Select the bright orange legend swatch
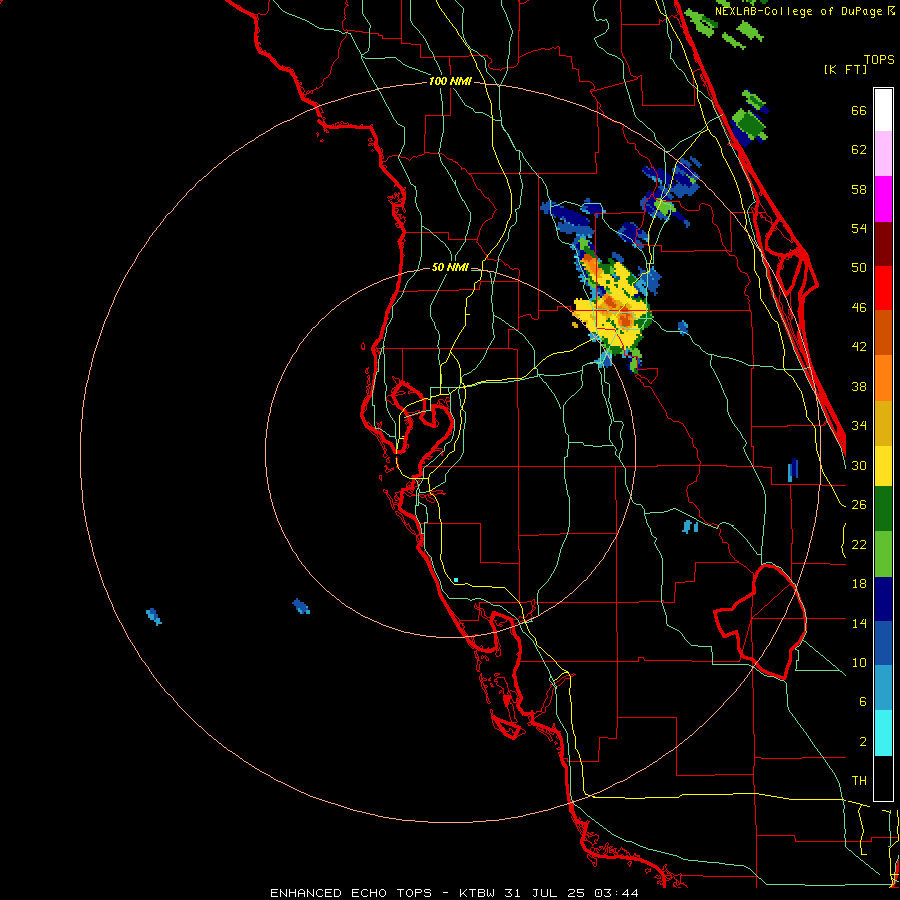The width and height of the screenshot is (900, 900). [883, 378]
